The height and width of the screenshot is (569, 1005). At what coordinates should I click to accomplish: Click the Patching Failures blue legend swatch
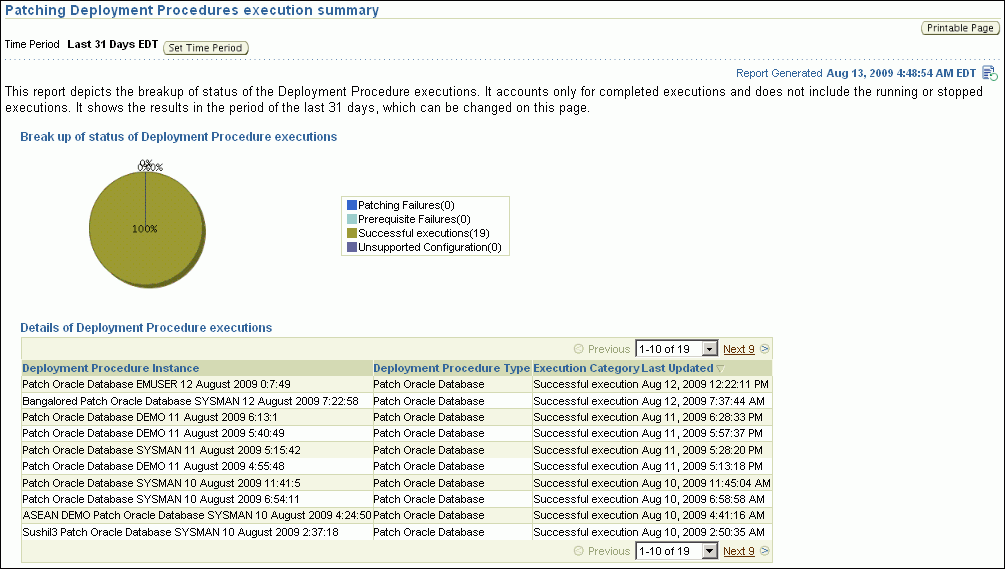coord(351,205)
